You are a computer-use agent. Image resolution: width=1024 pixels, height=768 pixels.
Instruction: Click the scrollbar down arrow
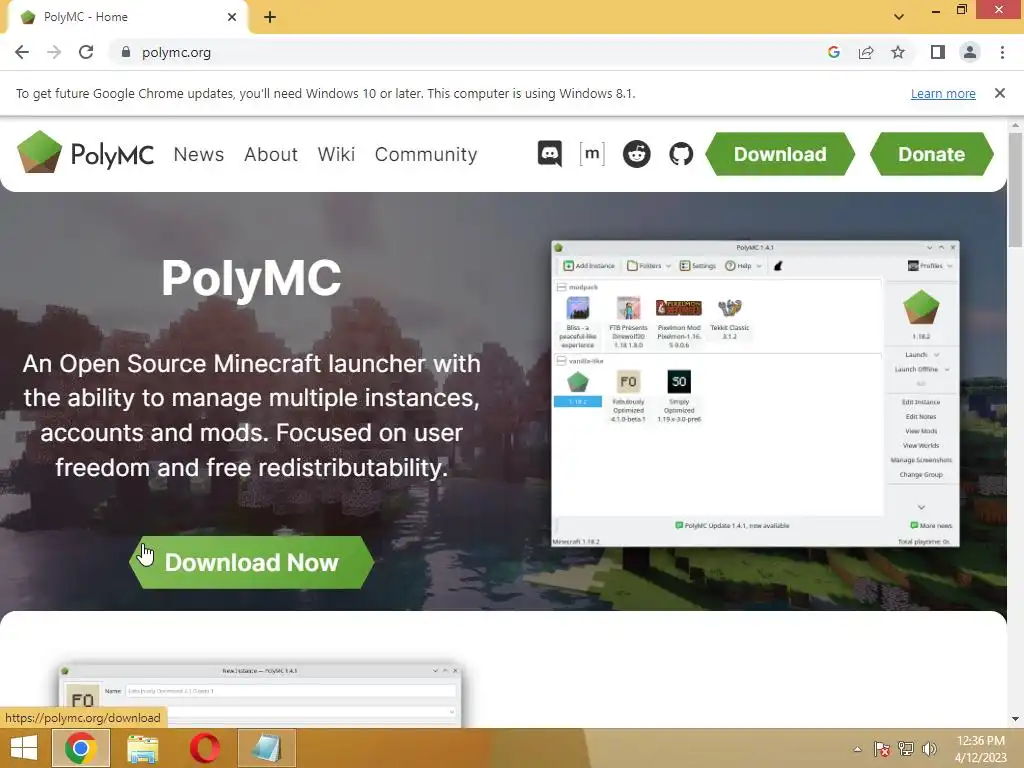point(1015,719)
